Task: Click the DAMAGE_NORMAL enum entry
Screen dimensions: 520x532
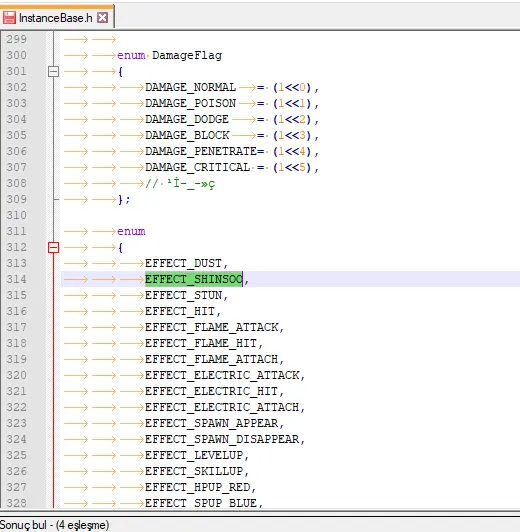Action: pyautogui.click(x=190, y=87)
